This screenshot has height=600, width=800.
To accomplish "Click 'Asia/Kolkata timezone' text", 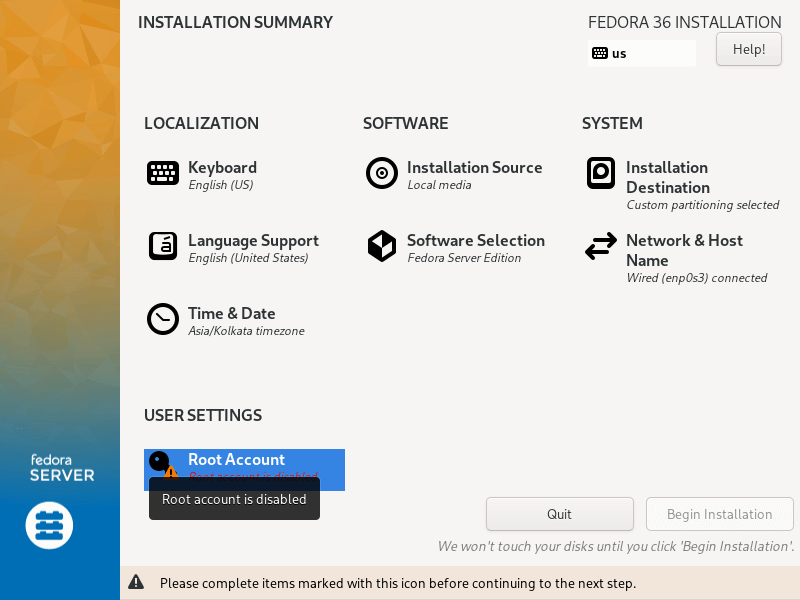I will (x=246, y=331).
